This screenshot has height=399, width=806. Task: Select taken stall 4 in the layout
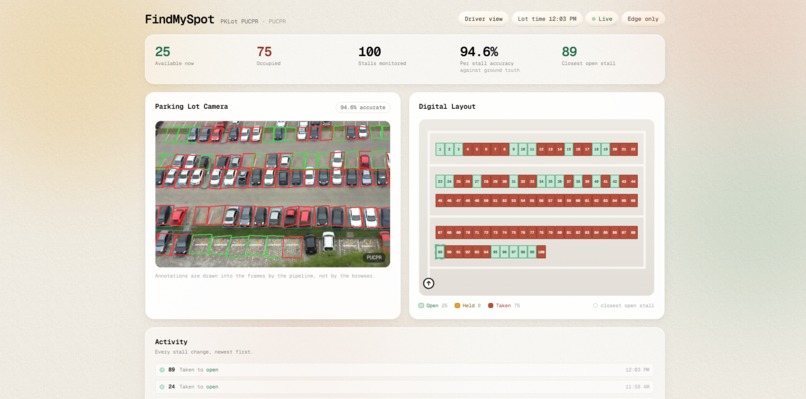[468, 149]
